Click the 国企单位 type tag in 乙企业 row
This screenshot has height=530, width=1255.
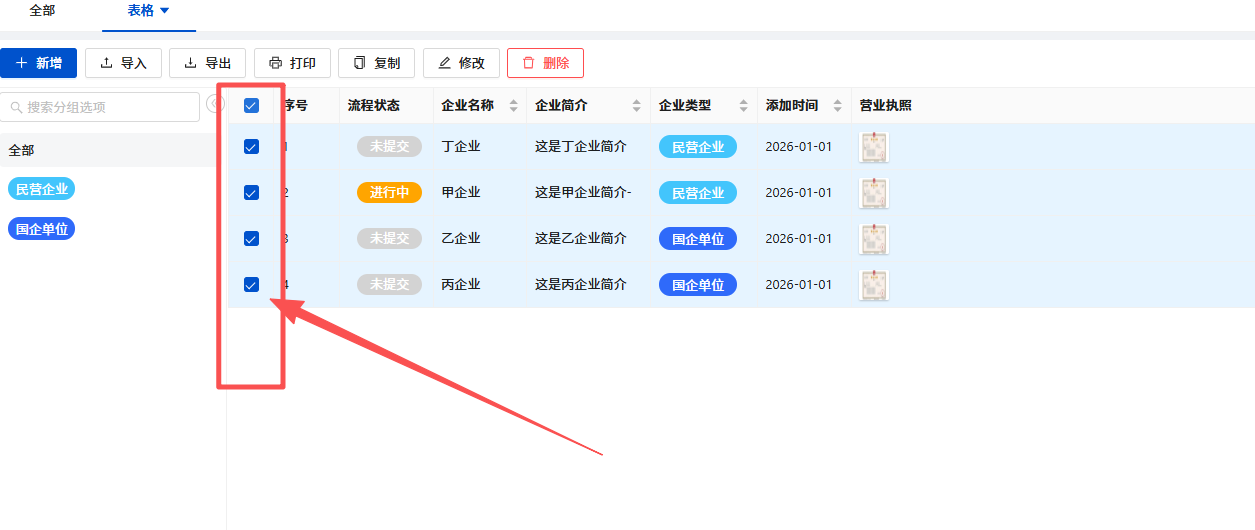[x=698, y=239]
